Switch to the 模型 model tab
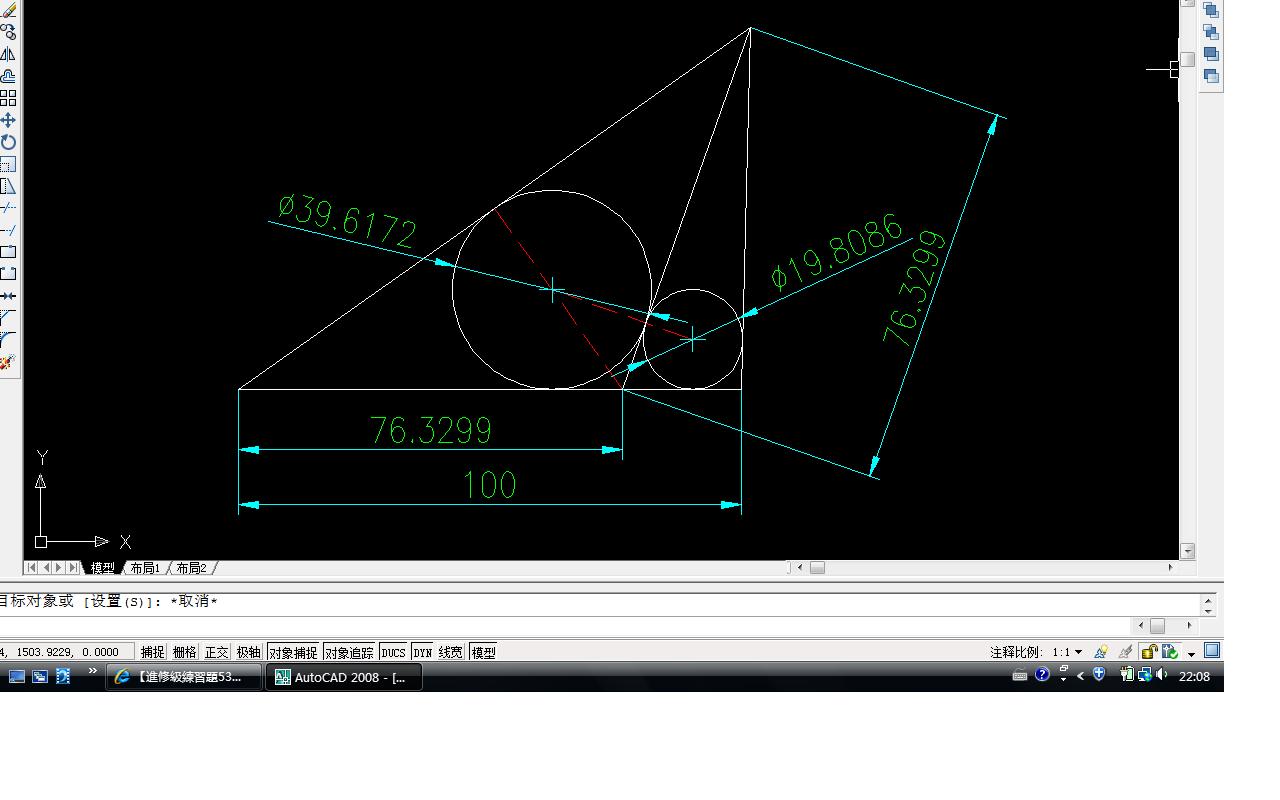 coord(103,568)
